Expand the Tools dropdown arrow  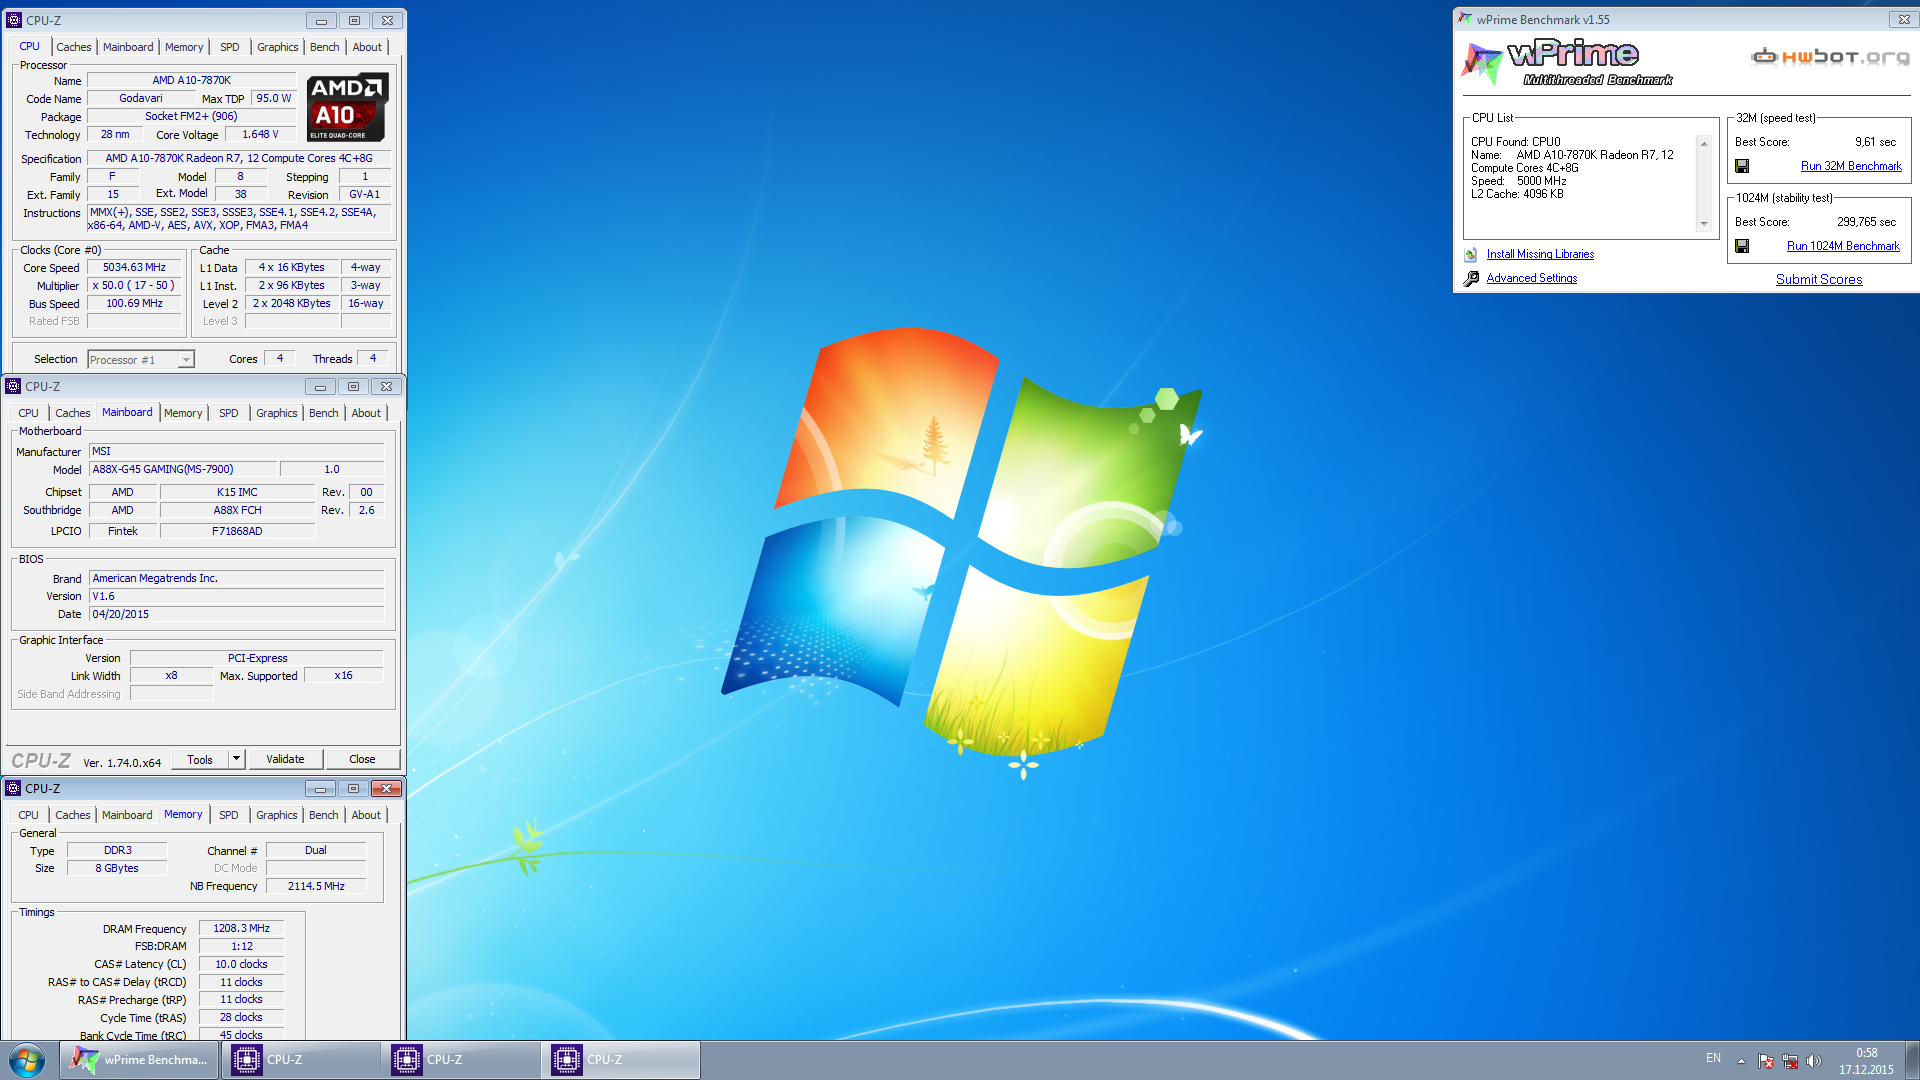pyautogui.click(x=237, y=760)
